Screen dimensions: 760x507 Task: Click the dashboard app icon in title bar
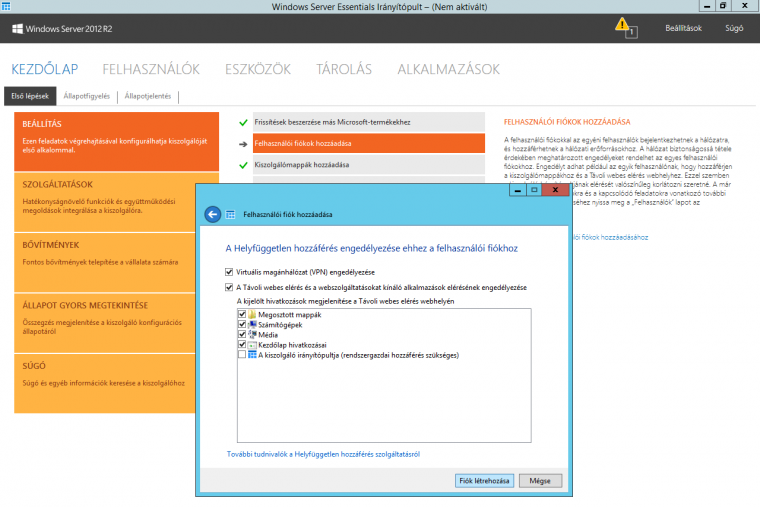pos(6,6)
